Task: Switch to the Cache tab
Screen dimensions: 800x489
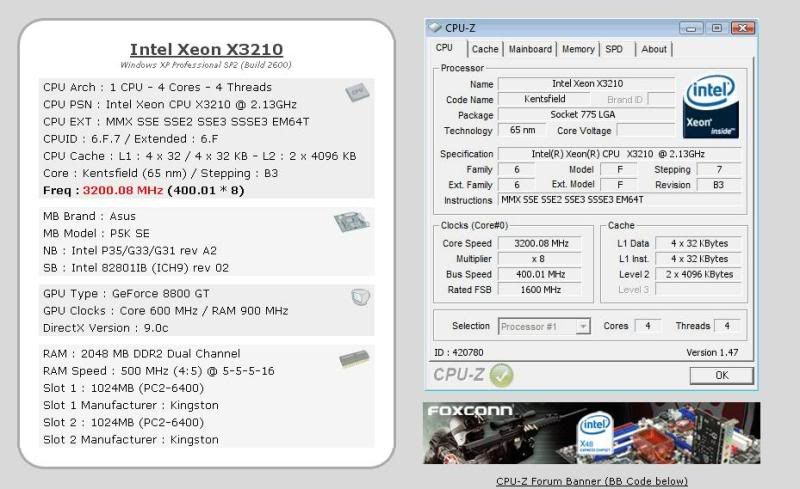Action: coord(485,49)
